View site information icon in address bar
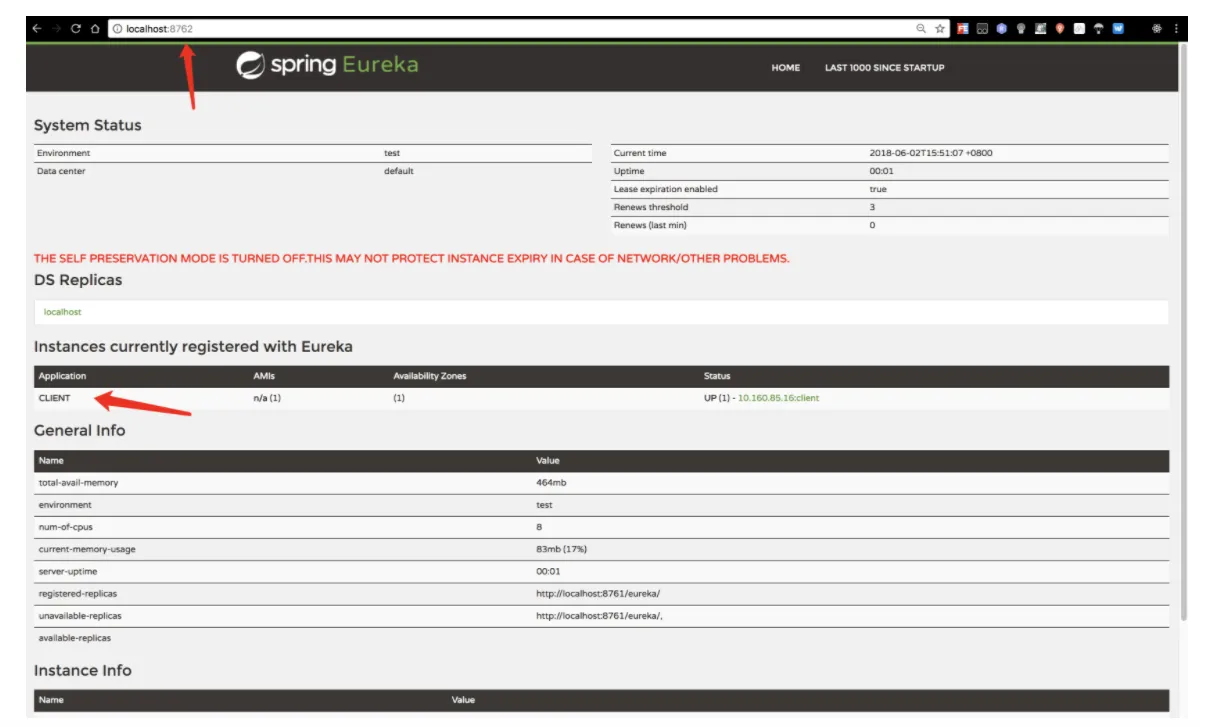1208x727 pixels. (x=117, y=29)
